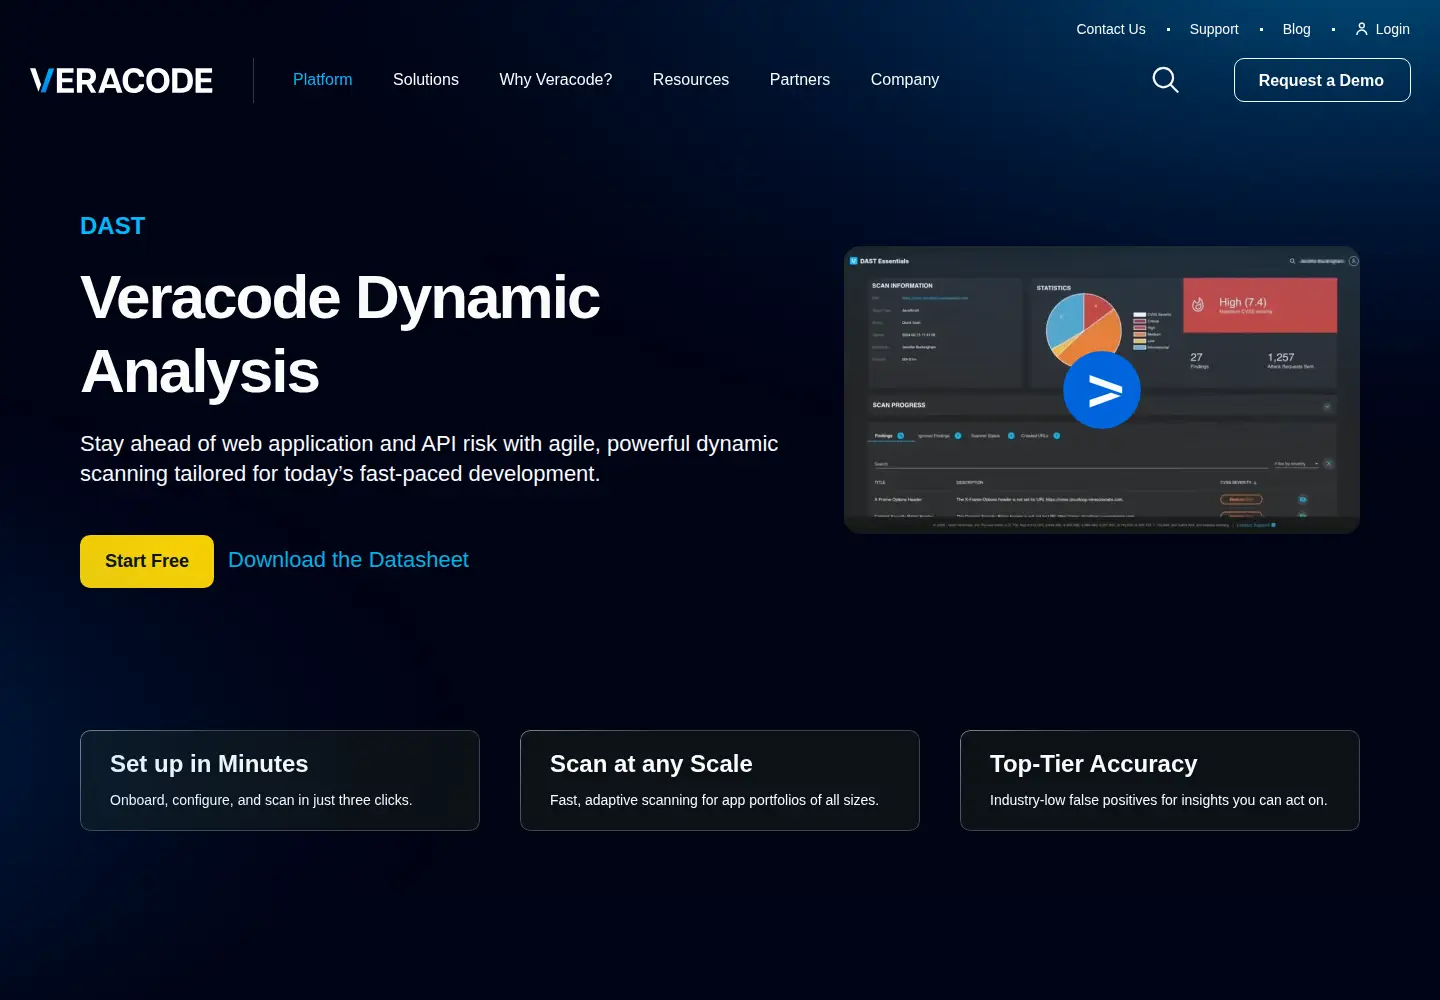The height and width of the screenshot is (1000, 1440).
Task: Play the DAST demo video
Action: (x=1102, y=390)
